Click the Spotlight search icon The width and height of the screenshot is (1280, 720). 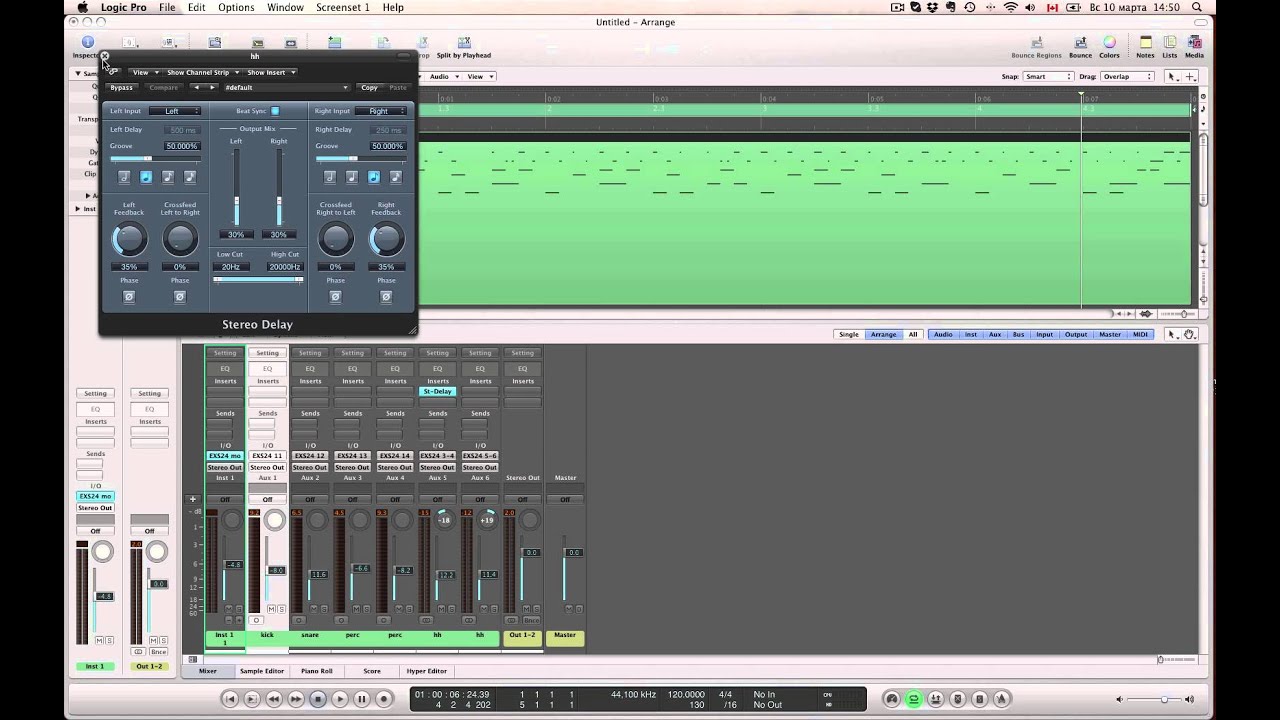point(1199,7)
